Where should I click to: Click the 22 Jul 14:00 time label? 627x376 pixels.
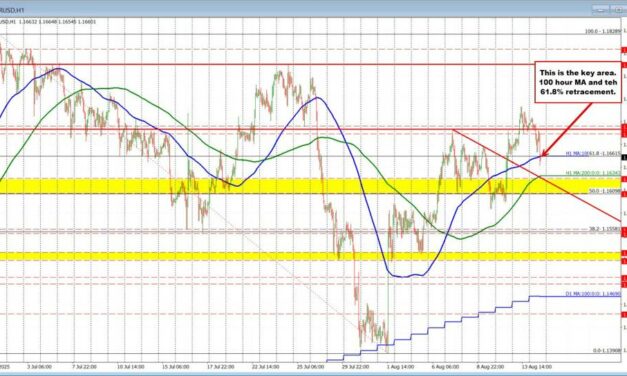[266, 366]
